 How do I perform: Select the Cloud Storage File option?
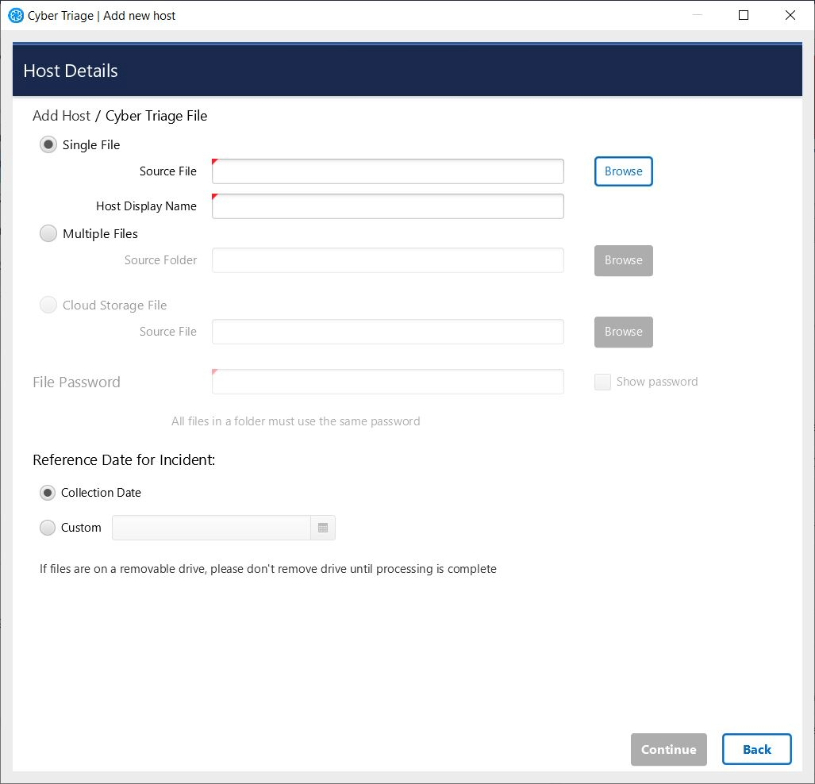pyautogui.click(x=48, y=306)
